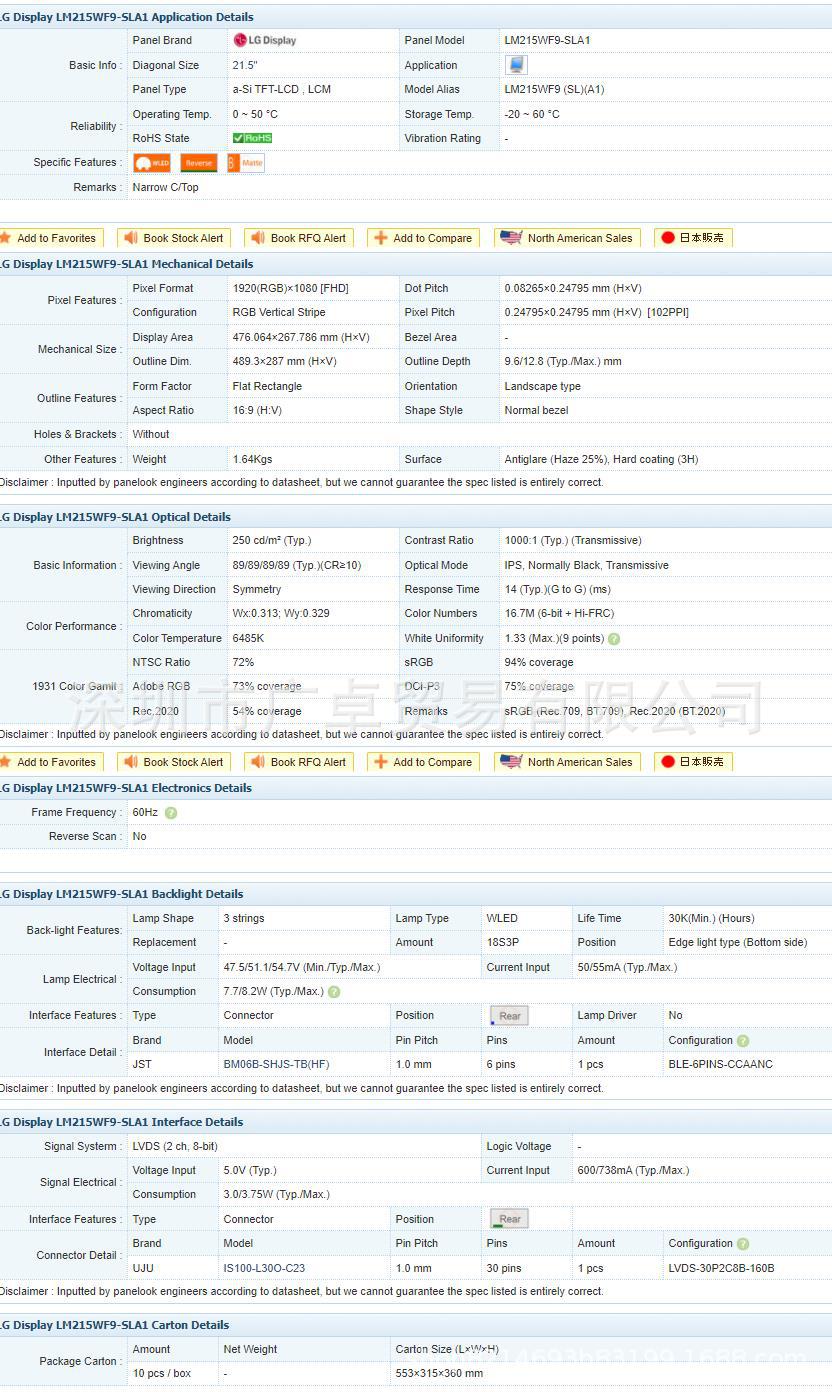Click sRGB 94% coverage value

pyautogui.click(x=539, y=662)
